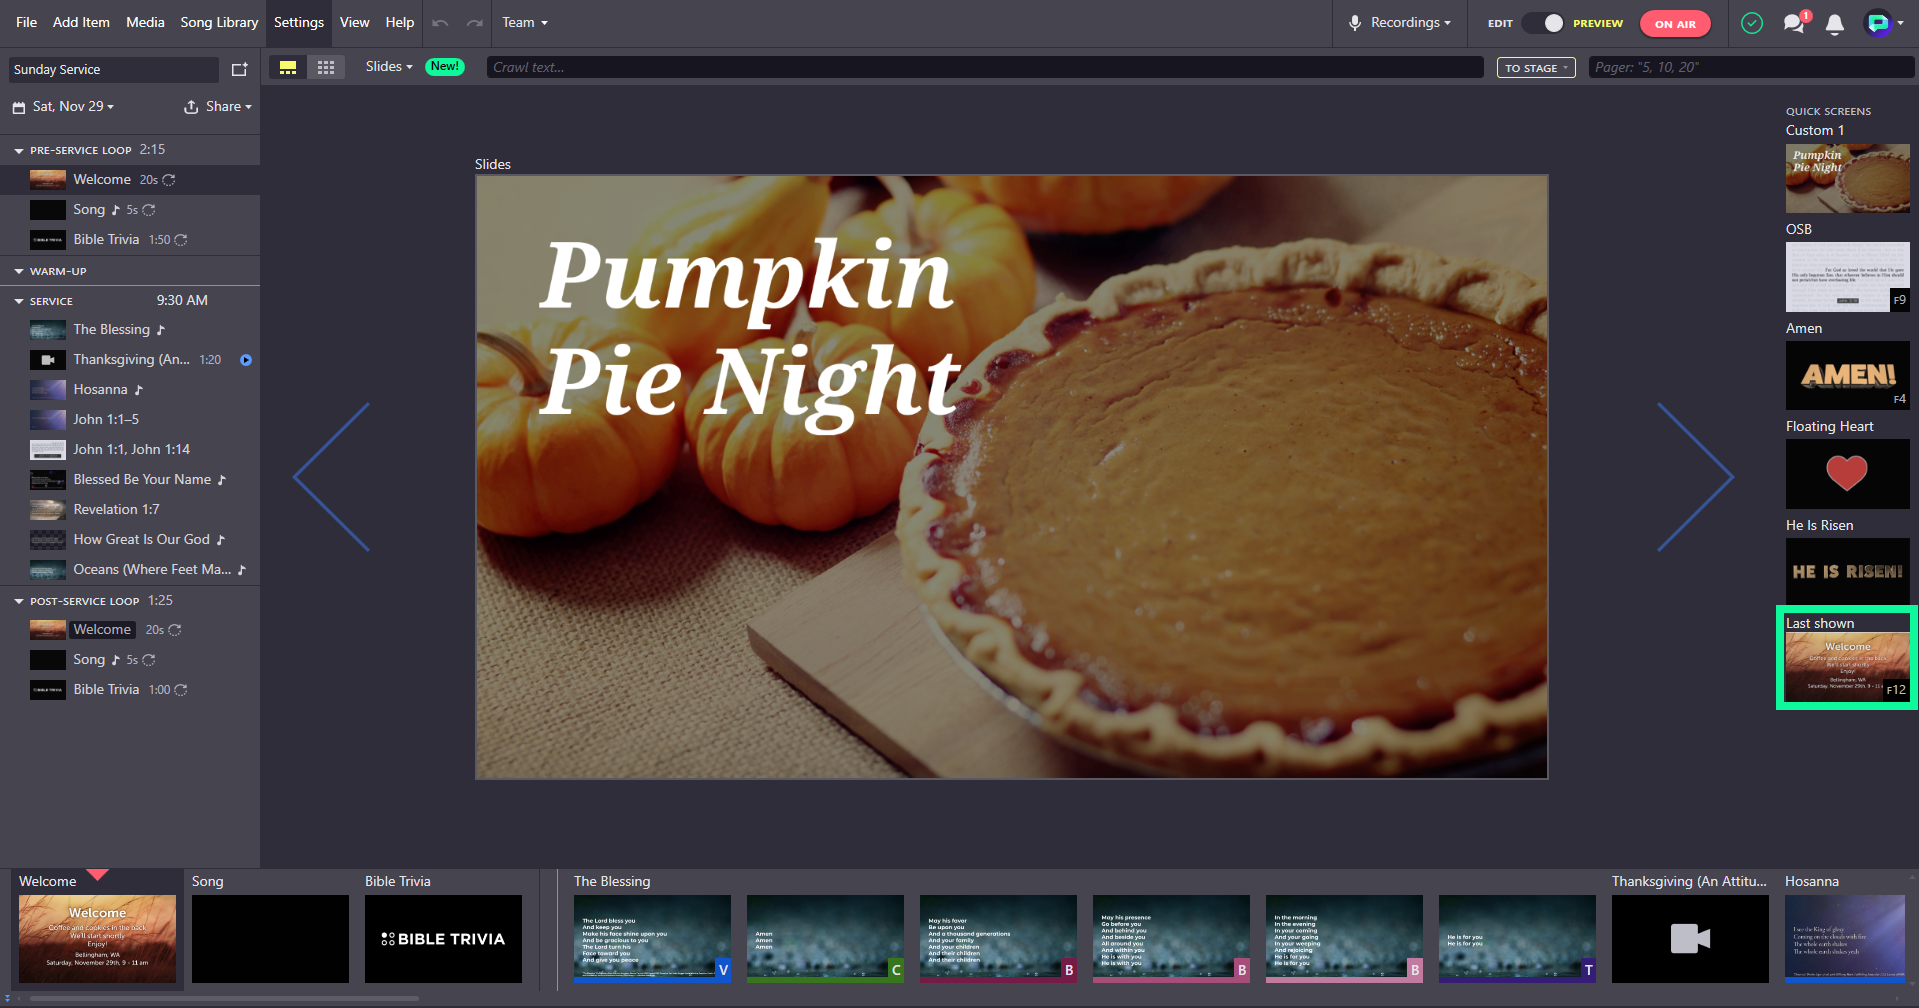Collapse the PRE-SERVICE LOOP section
Viewport: 1919px width, 1008px height.
pos(19,151)
